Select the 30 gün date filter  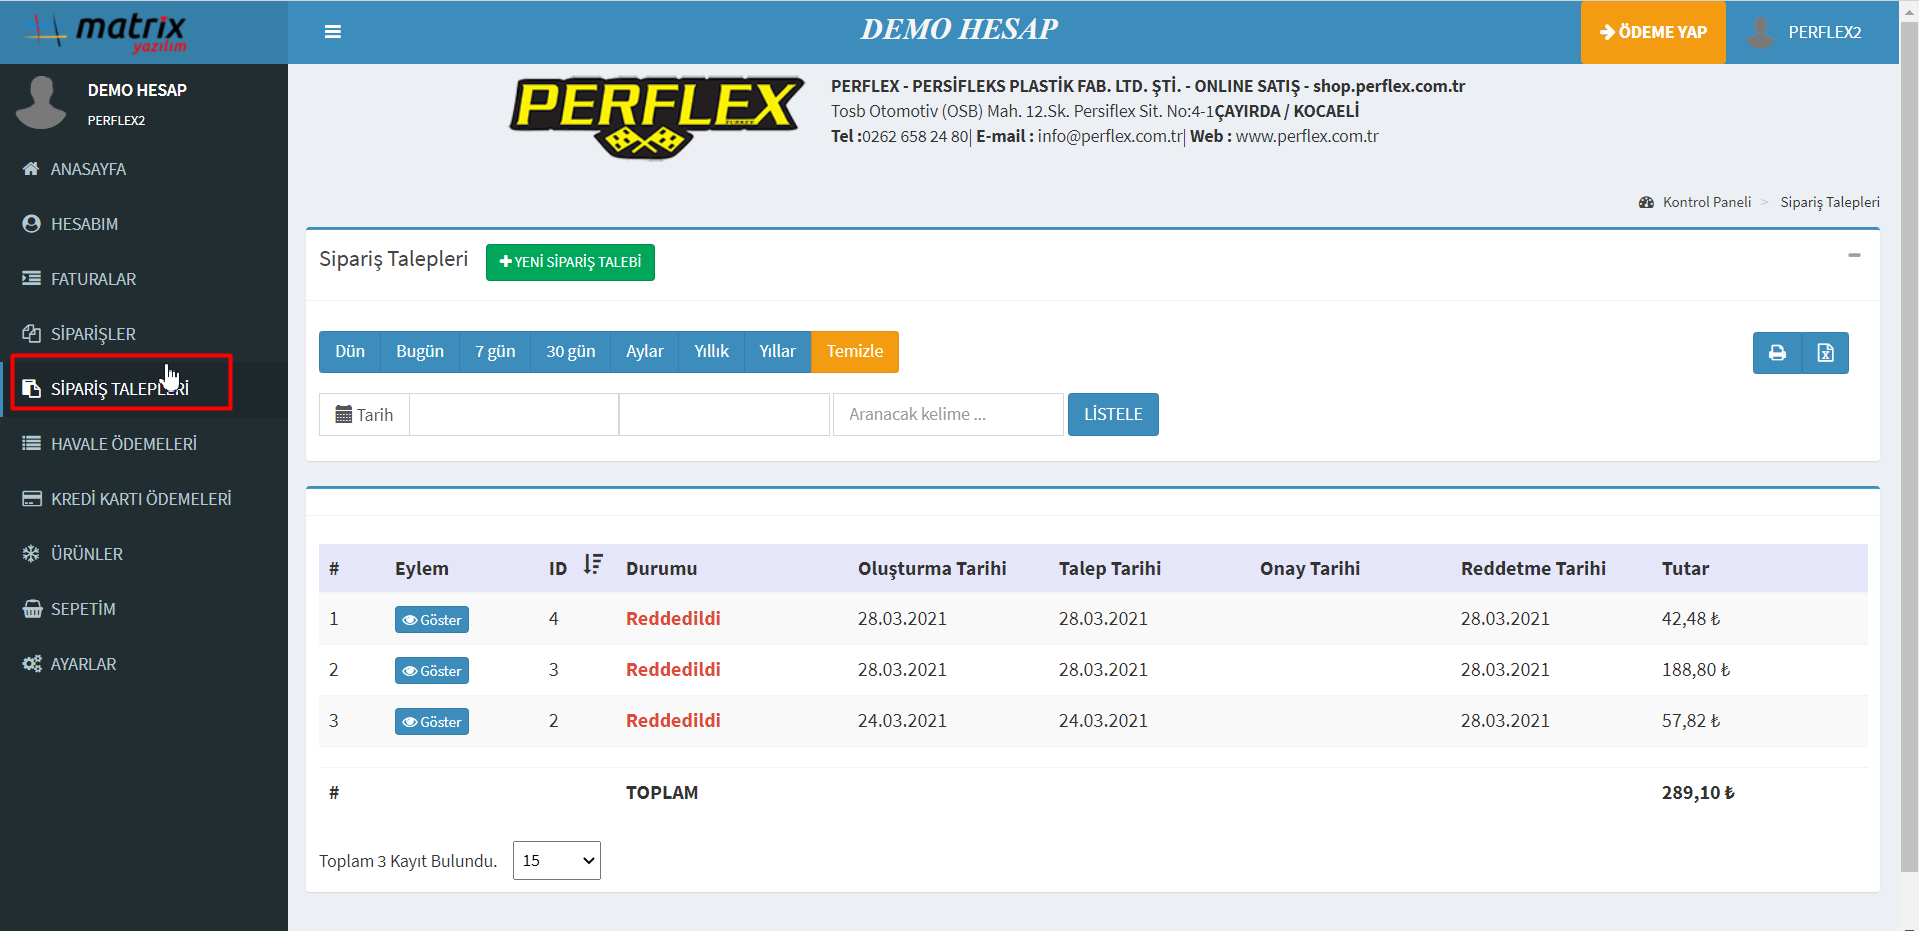point(570,352)
